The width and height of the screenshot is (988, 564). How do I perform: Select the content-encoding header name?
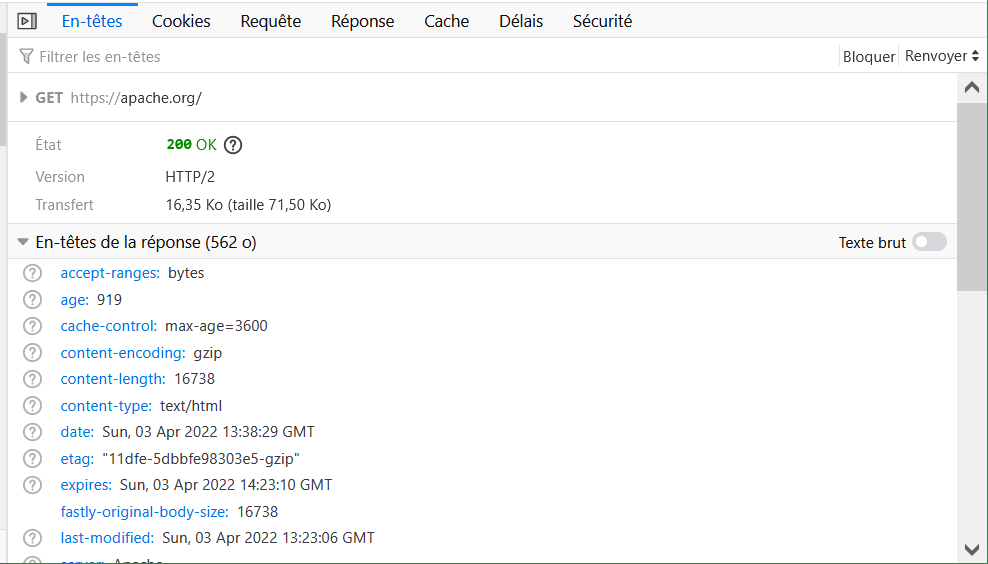(123, 353)
